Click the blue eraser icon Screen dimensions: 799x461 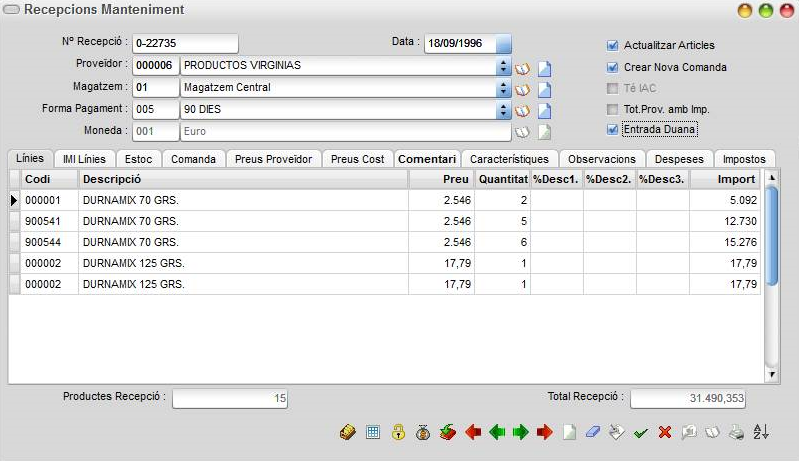pos(593,432)
